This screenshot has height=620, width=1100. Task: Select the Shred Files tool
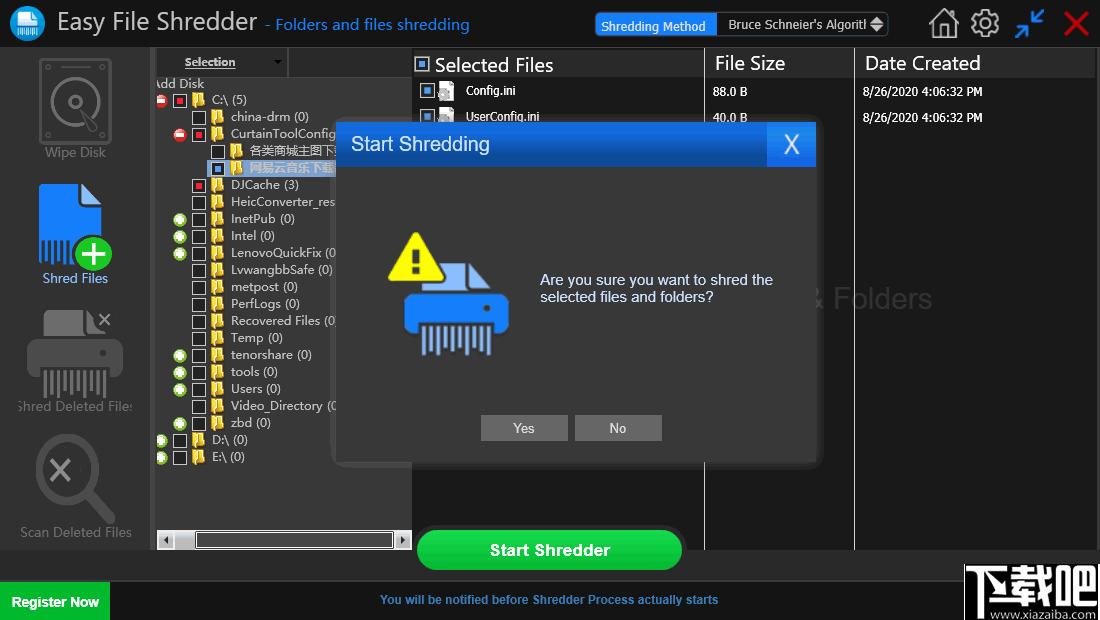[x=75, y=234]
